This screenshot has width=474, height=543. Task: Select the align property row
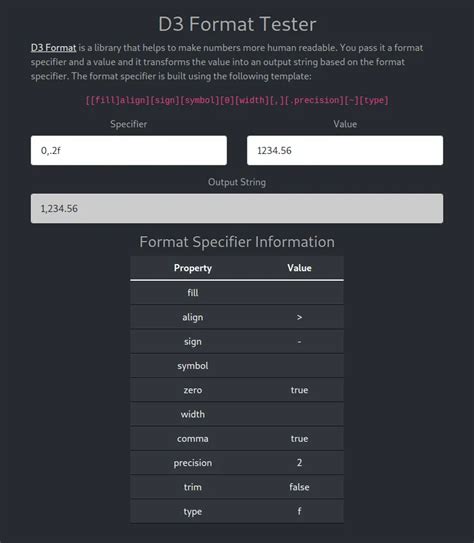click(x=237, y=317)
